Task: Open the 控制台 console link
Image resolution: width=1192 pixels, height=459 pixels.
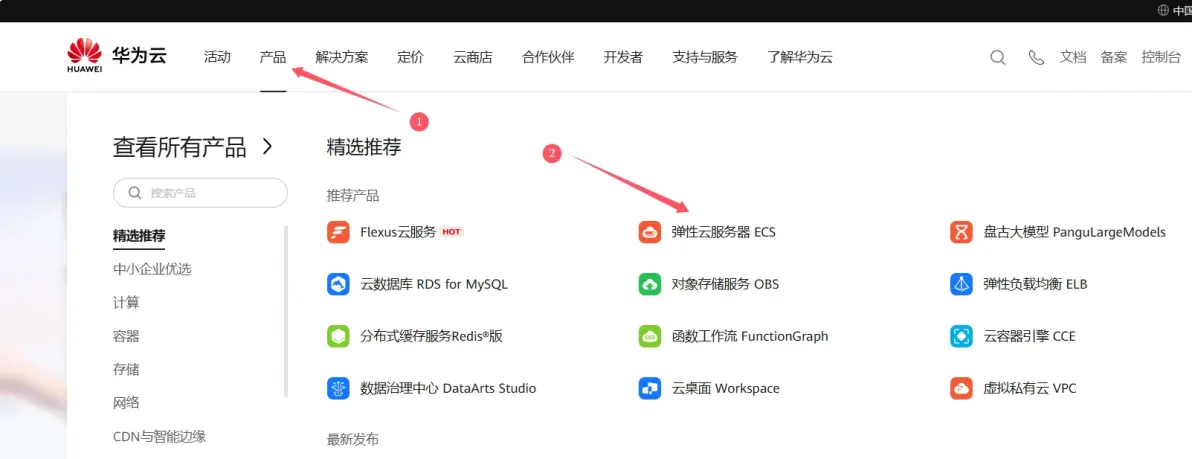Action: click(x=1162, y=57)
